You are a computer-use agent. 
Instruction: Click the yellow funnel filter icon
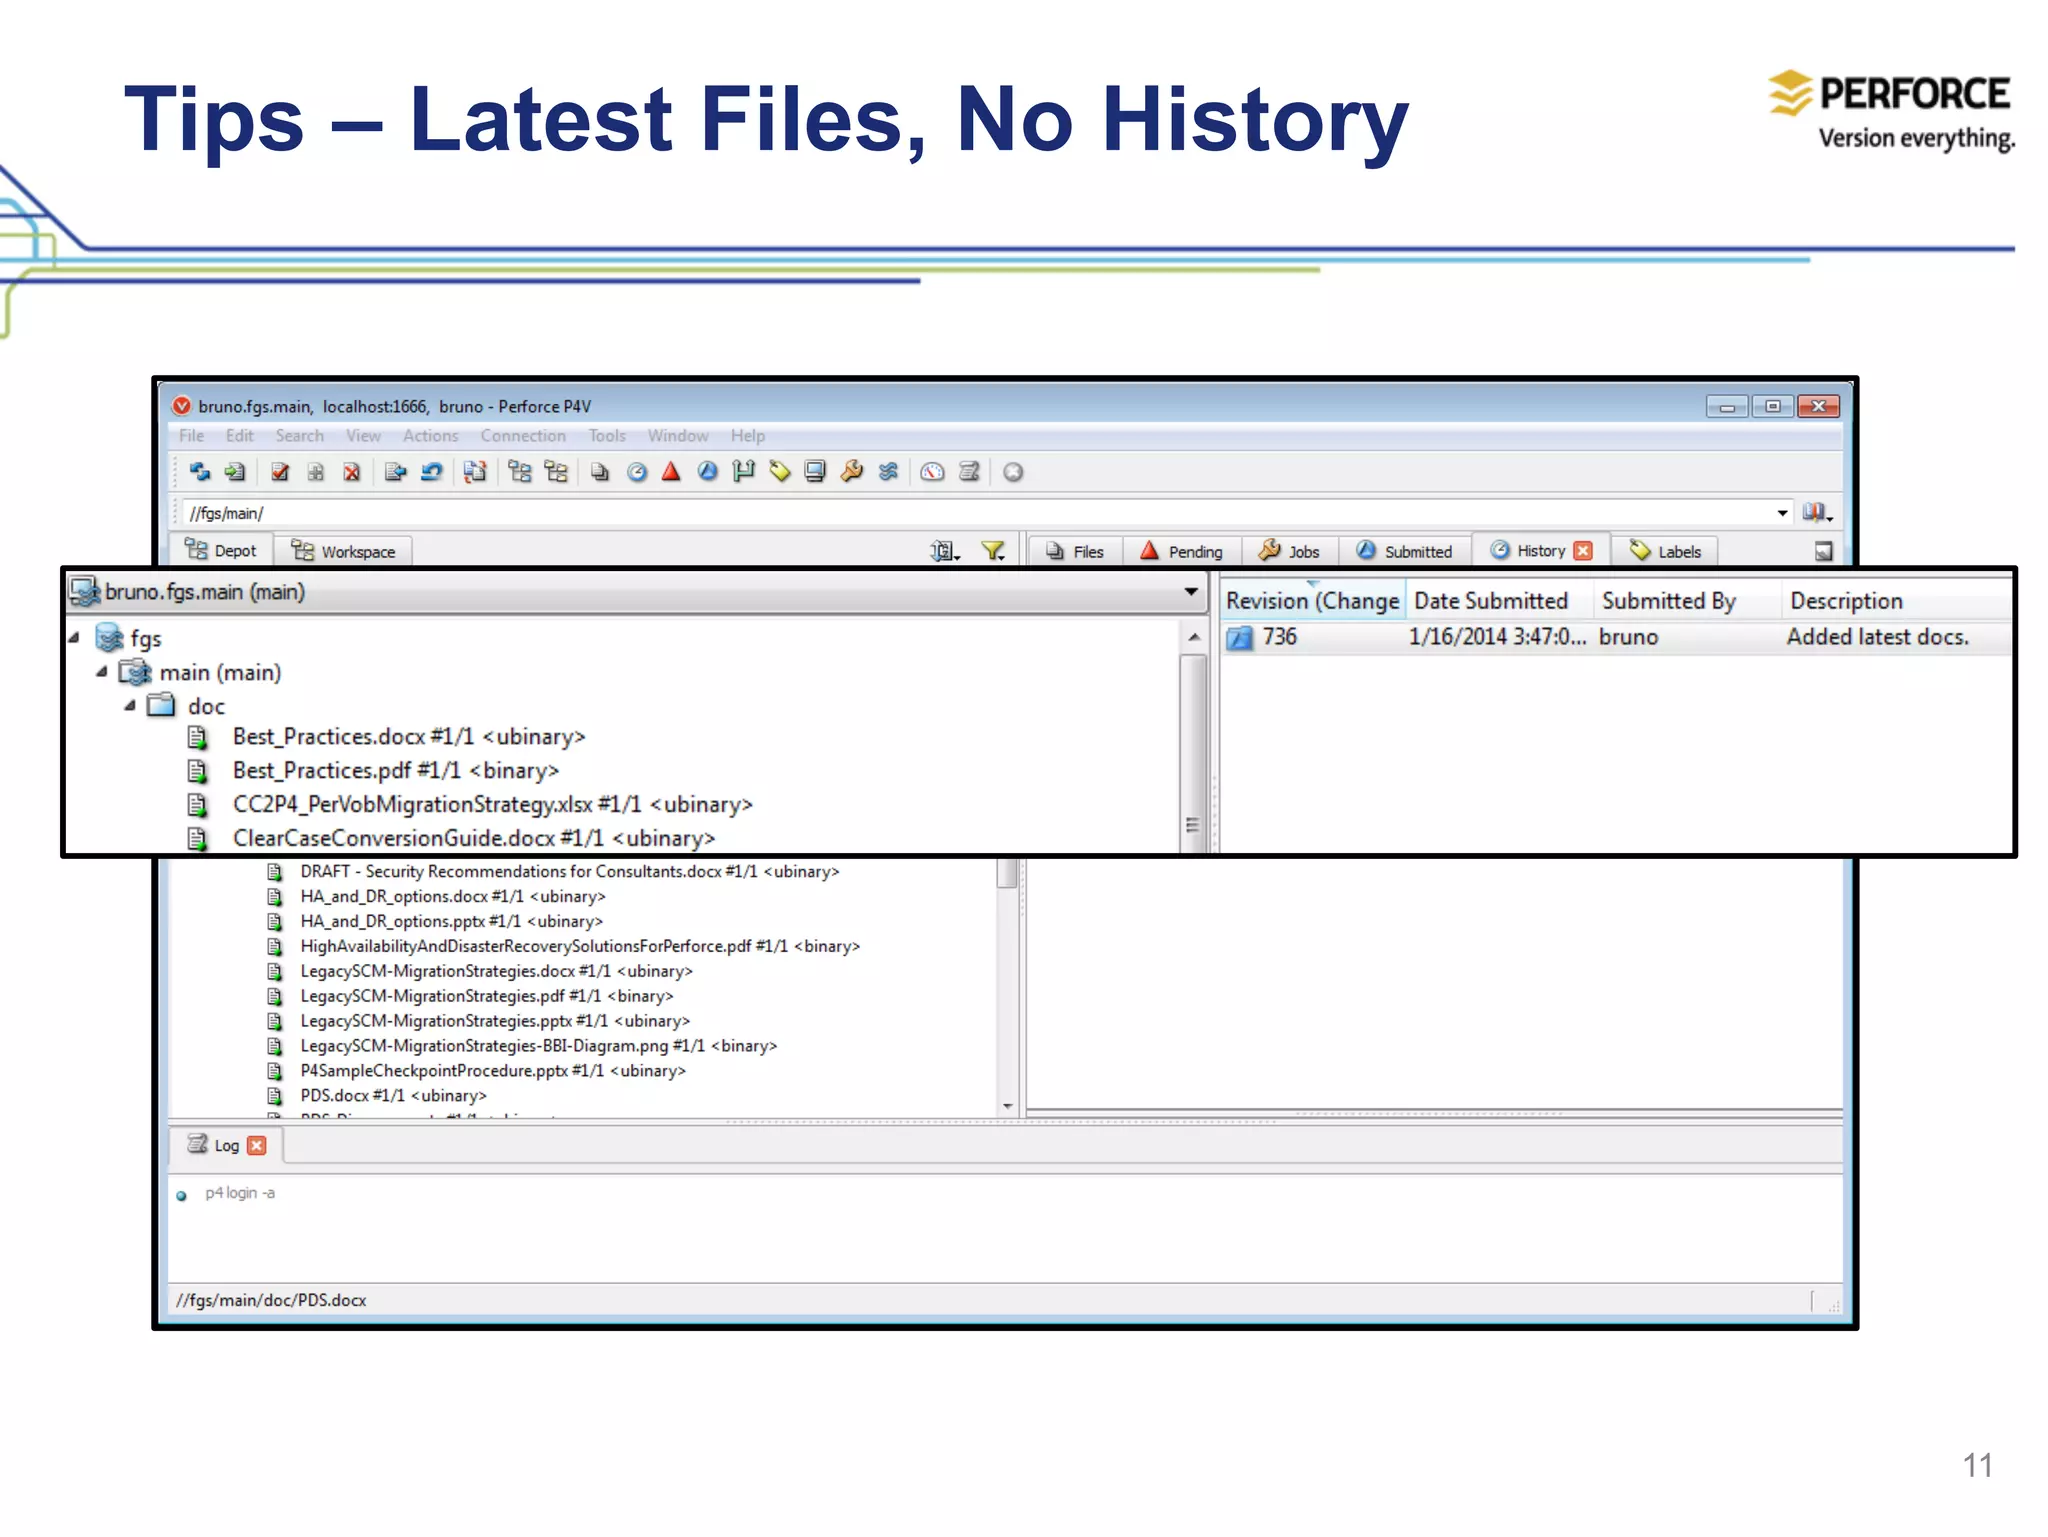coord(993,551)
